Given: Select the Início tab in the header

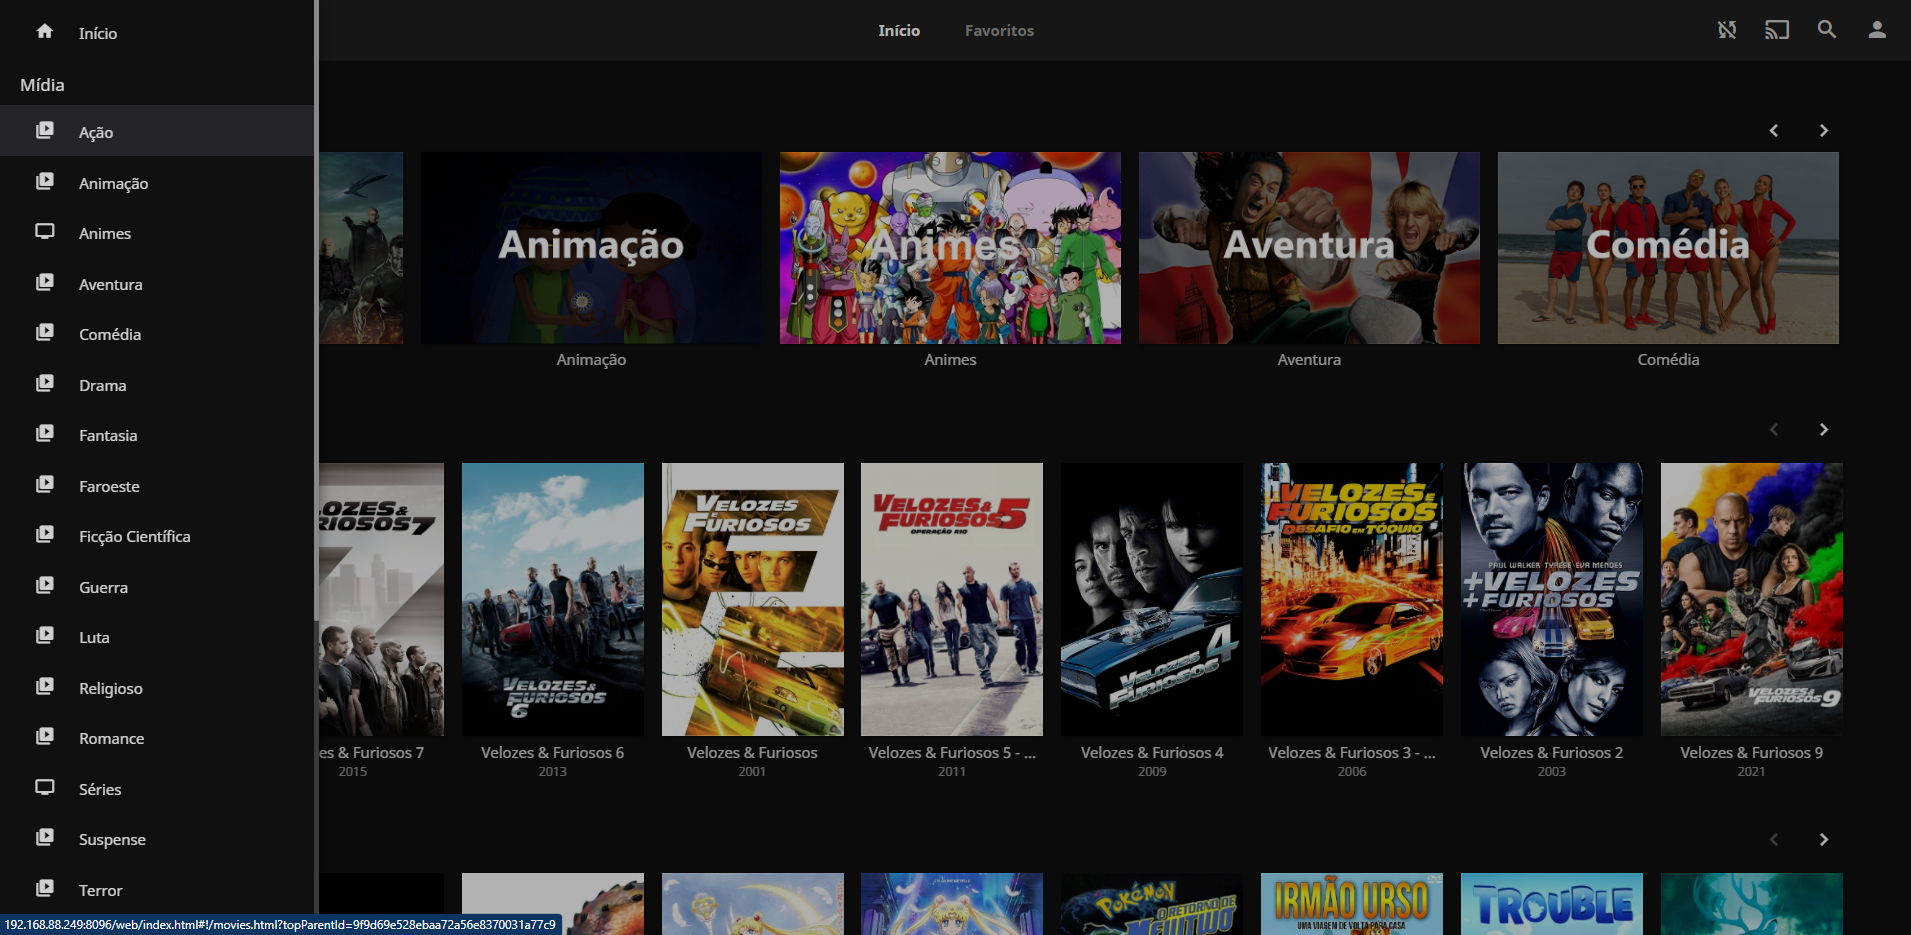Looking at the screenshot, I should [899, 31].
